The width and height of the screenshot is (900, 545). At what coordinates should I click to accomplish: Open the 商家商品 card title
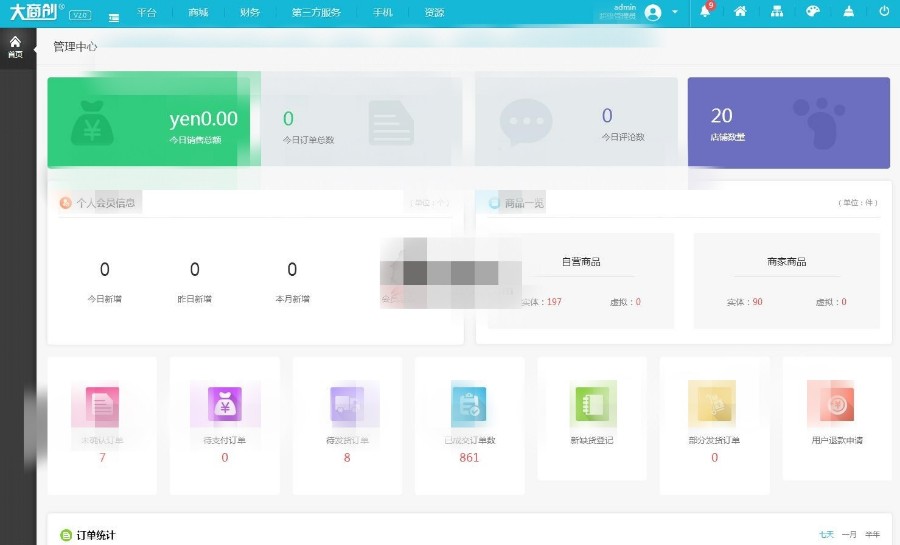(786, 262)
